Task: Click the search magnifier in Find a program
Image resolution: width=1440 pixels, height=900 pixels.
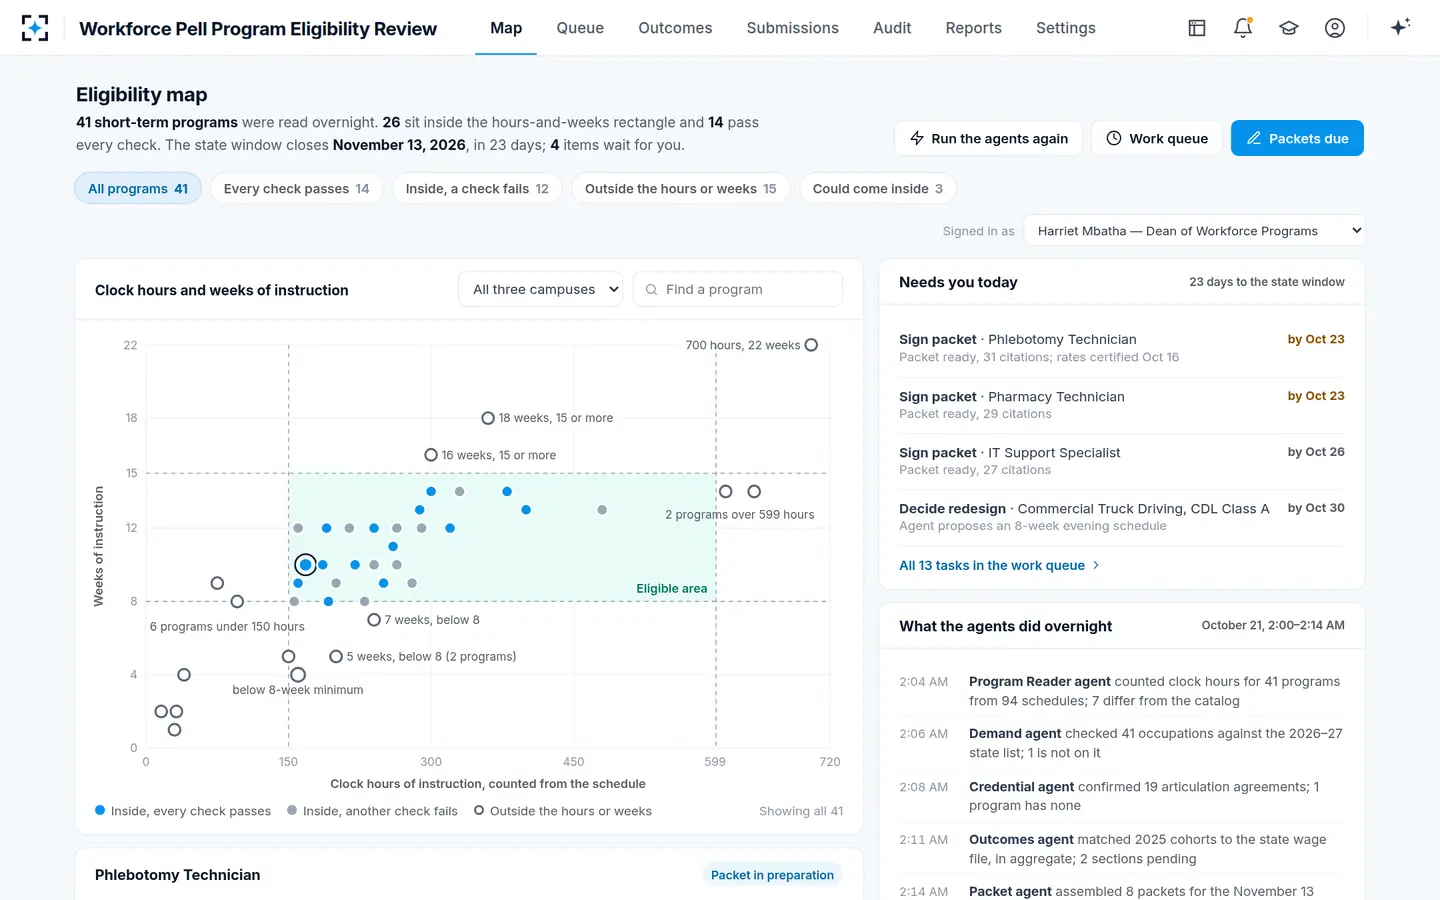Action: pyautogui.click(x=652, y=289)
